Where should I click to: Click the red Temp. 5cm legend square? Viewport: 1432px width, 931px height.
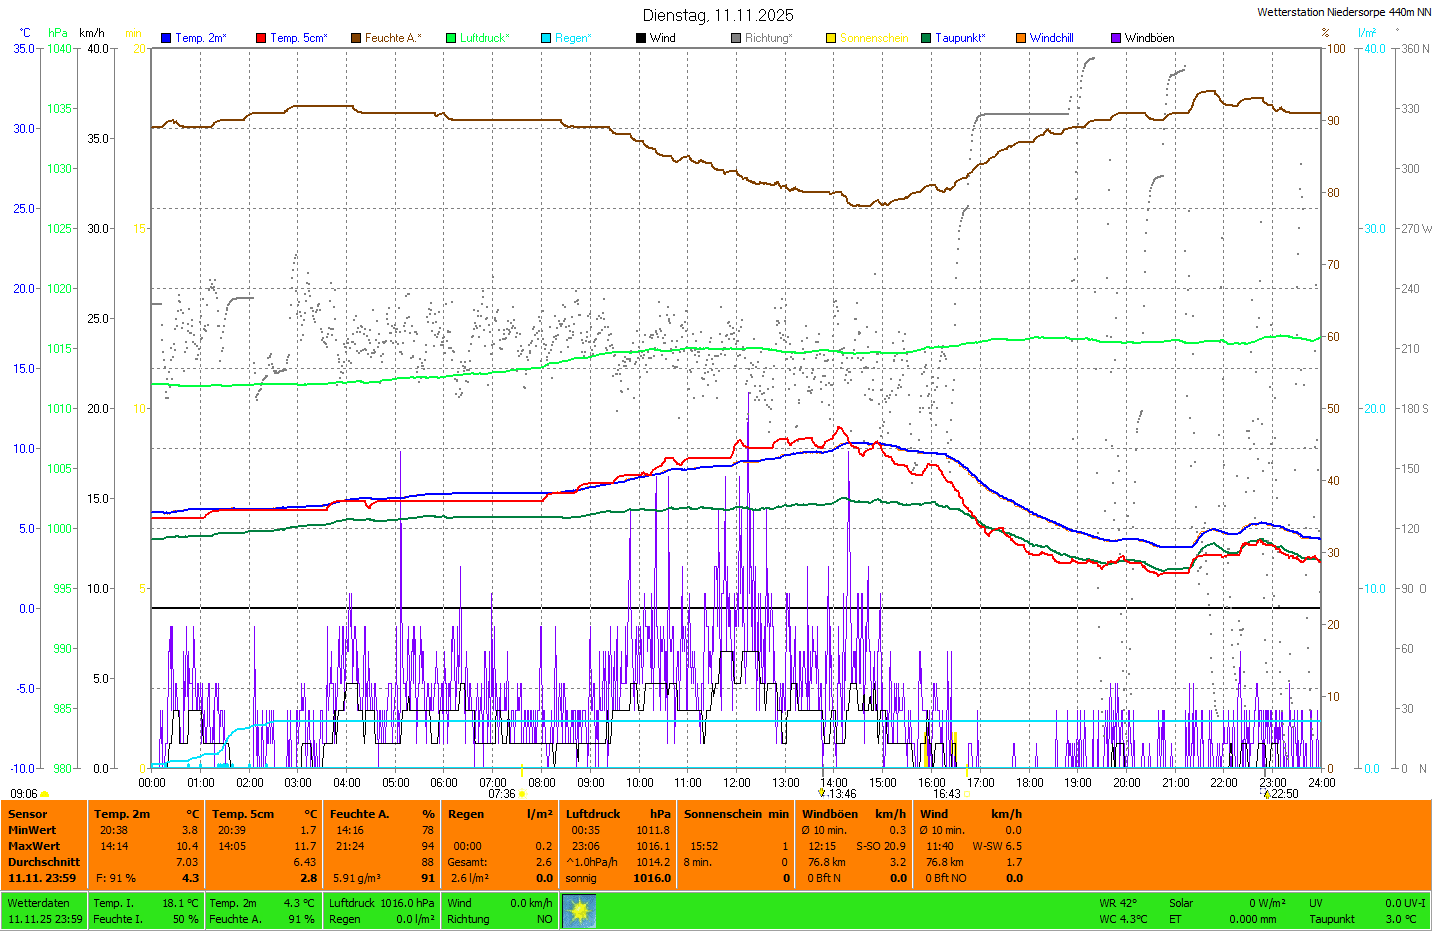click(261, 38)
